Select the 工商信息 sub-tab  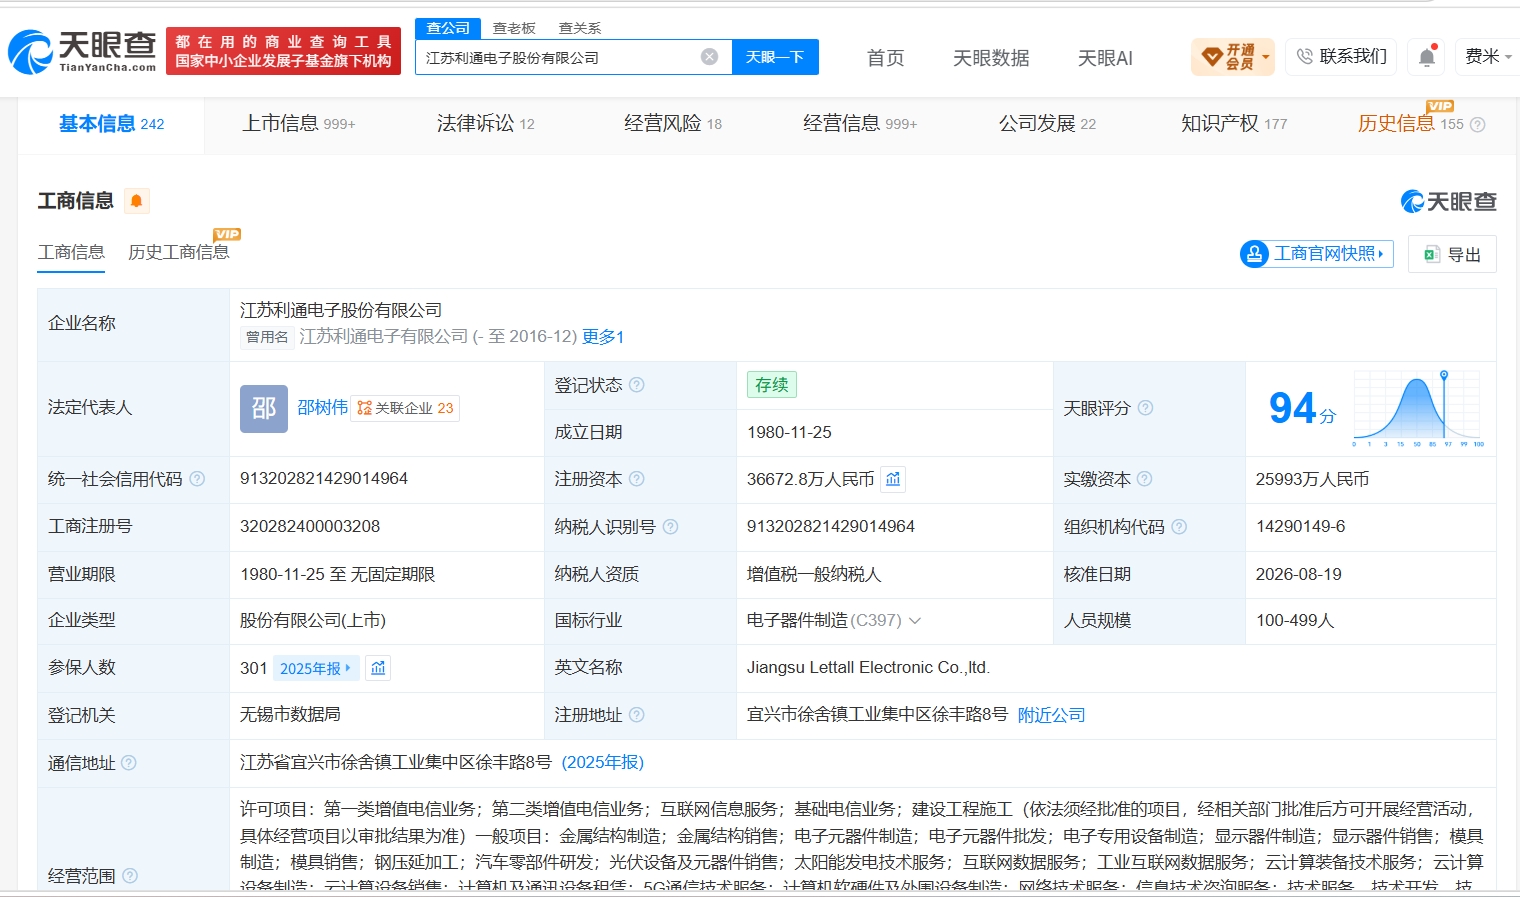tap(71, 252)
